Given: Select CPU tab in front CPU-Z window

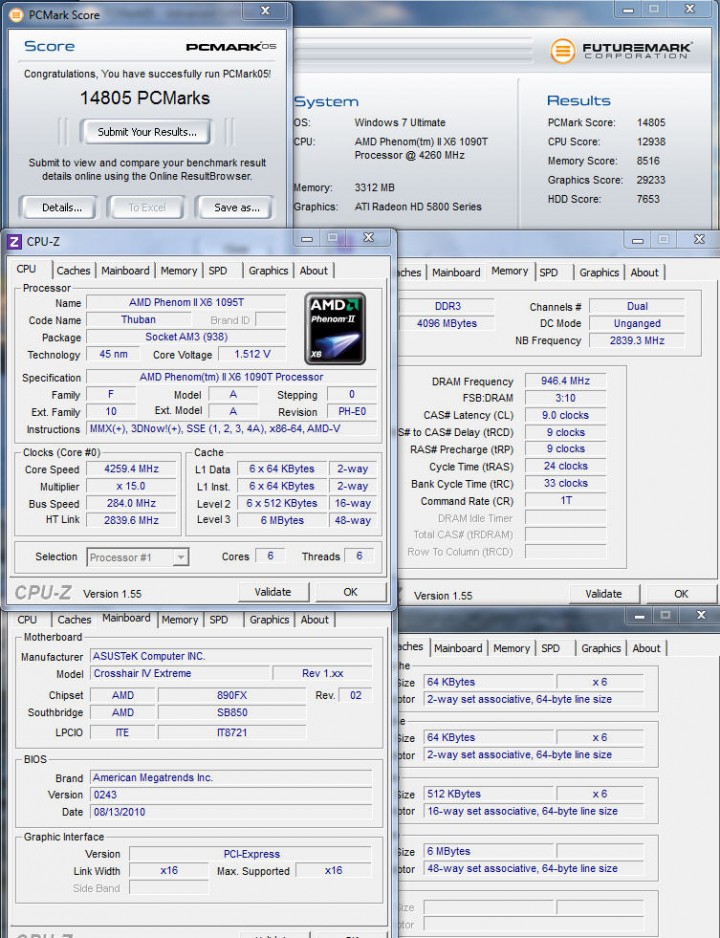Looking at the screenshot, I should 27,269.
